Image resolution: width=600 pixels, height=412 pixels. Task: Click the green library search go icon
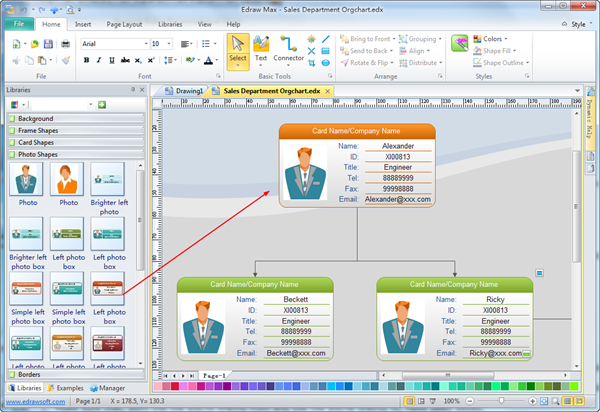102,105
